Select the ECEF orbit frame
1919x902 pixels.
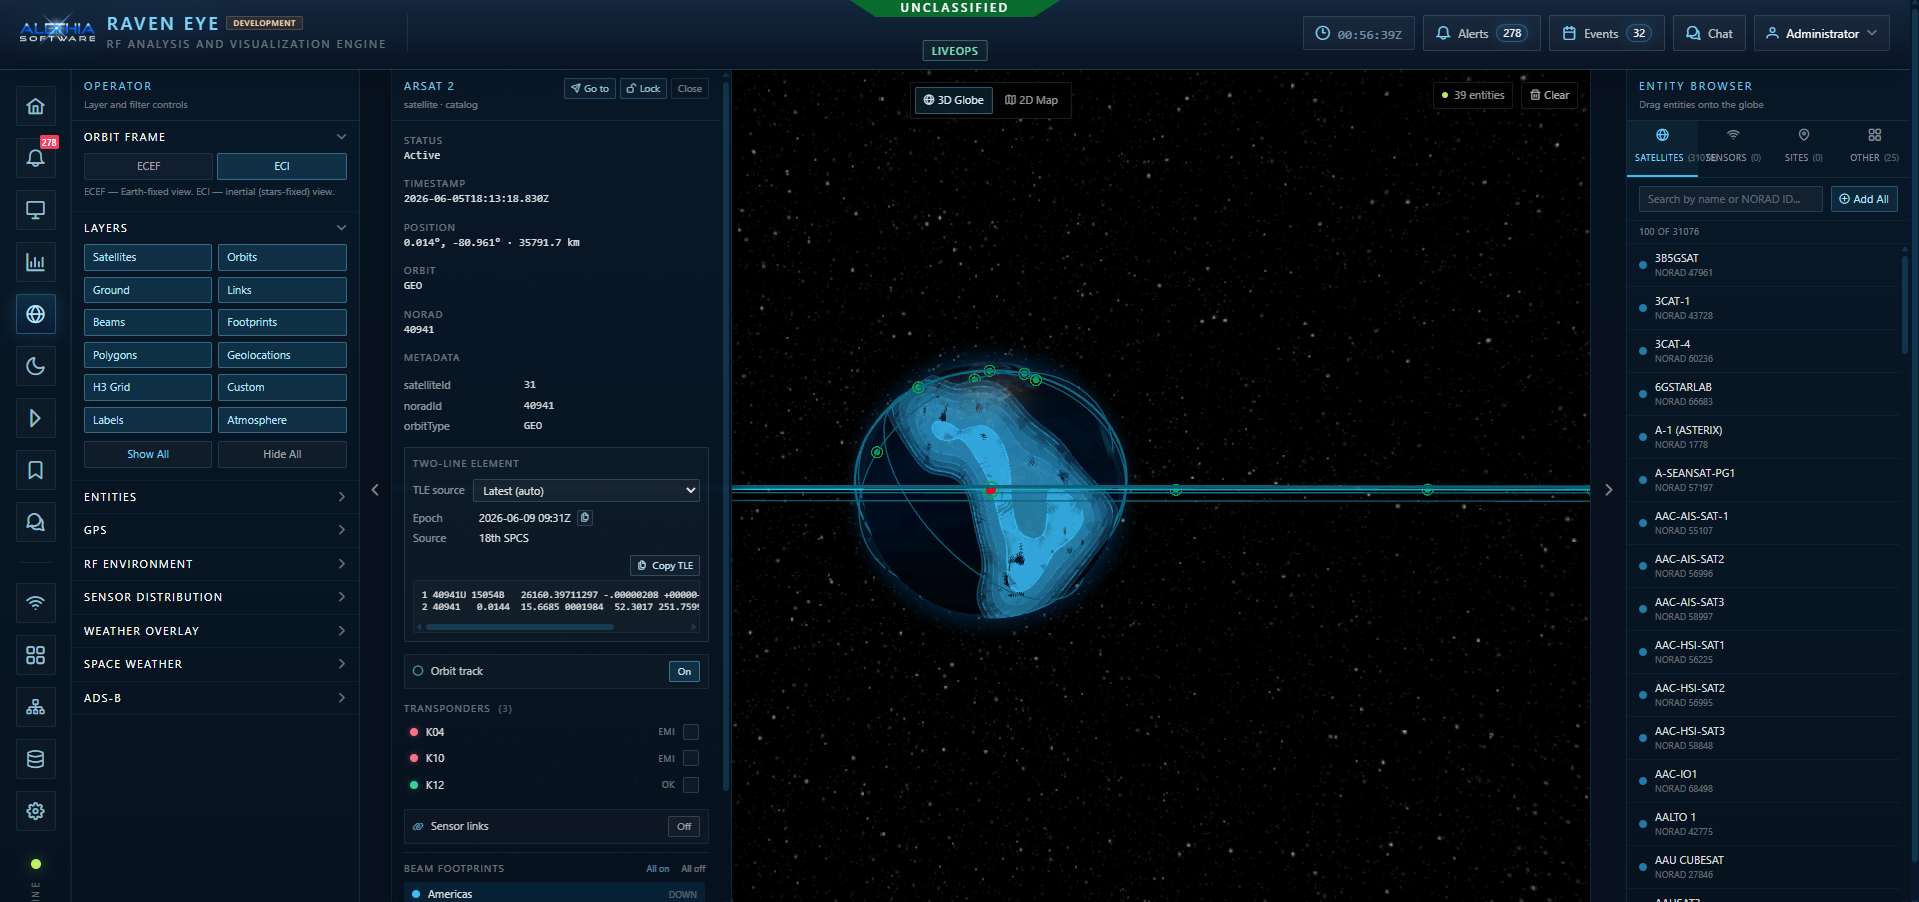148,166
